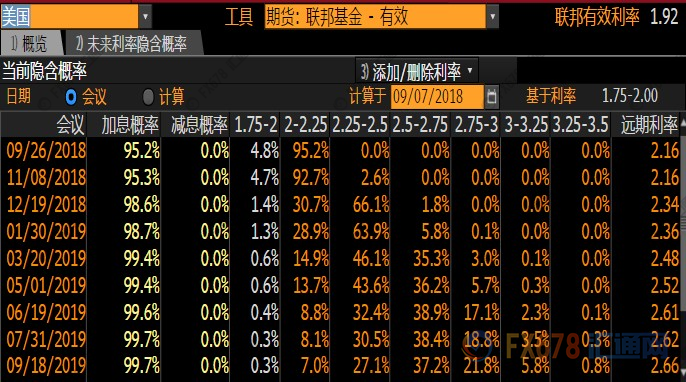Click the 会议 date column header
The image size is (686, 382).
point(70,125)
